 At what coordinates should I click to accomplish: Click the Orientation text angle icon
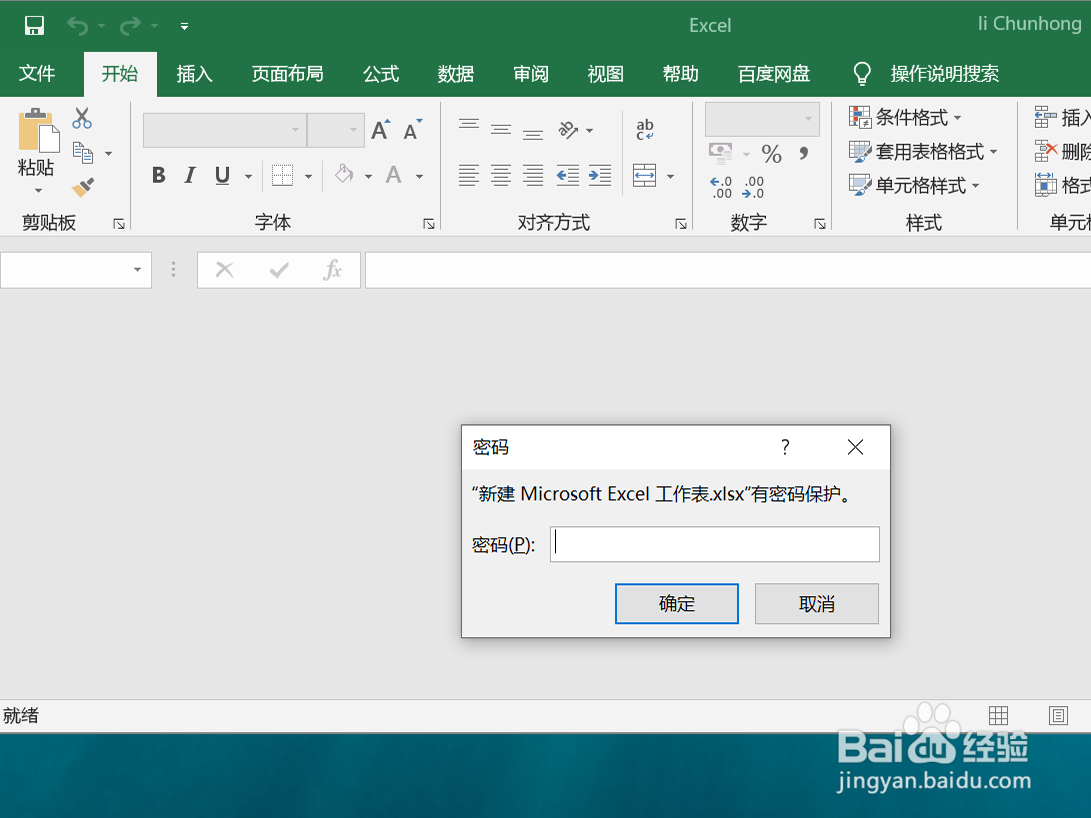pos(568,129)
